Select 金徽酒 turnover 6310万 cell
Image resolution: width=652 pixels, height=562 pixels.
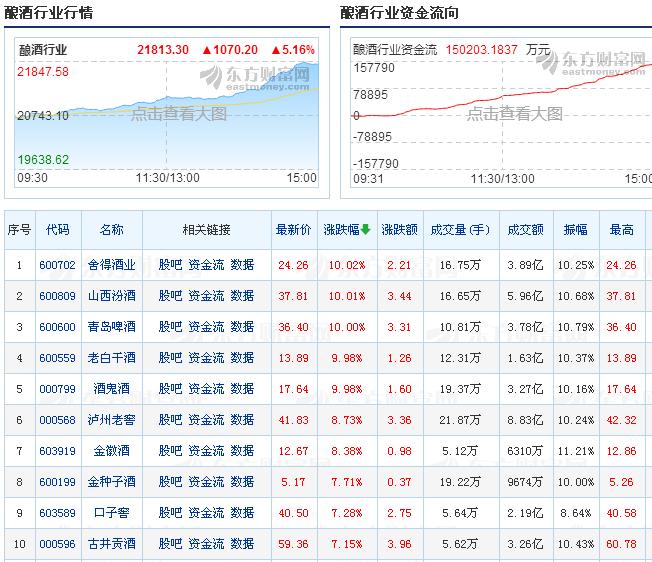point(526,451)
